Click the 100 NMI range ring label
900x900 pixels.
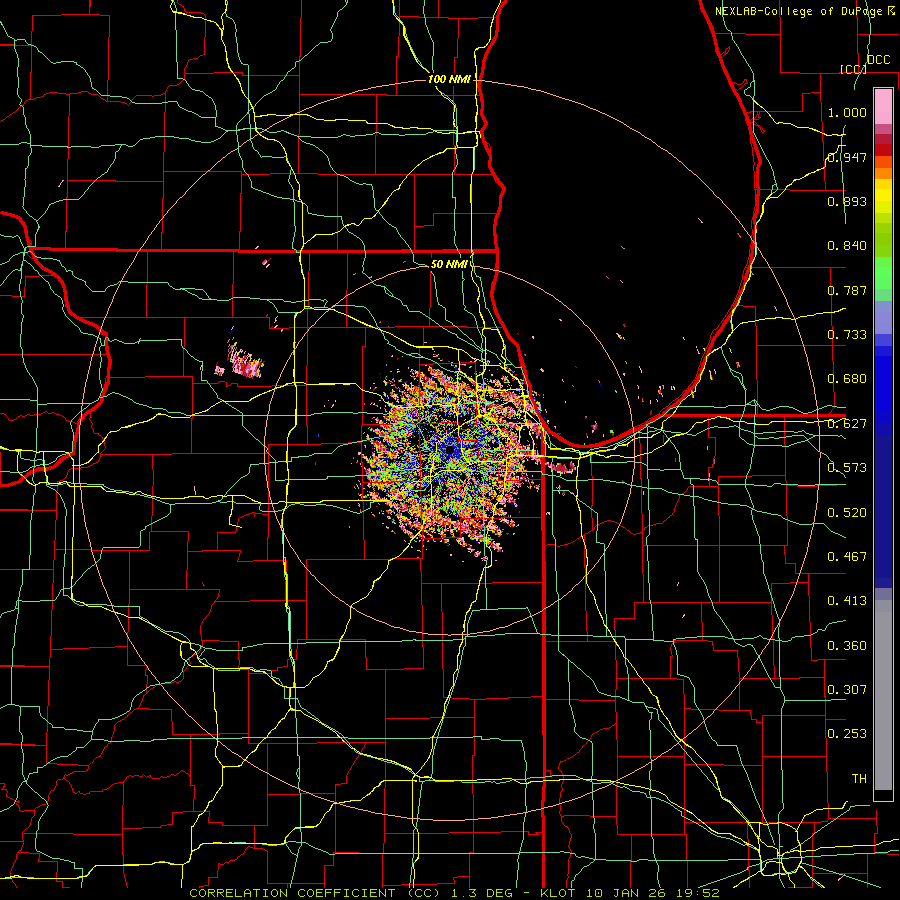449,79
